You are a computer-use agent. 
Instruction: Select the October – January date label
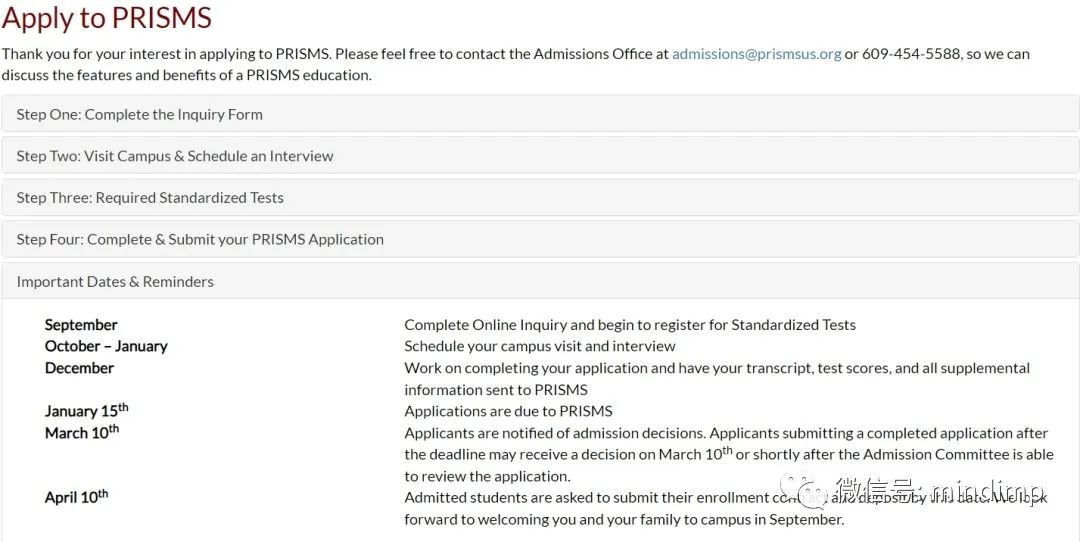coord(106,346)
